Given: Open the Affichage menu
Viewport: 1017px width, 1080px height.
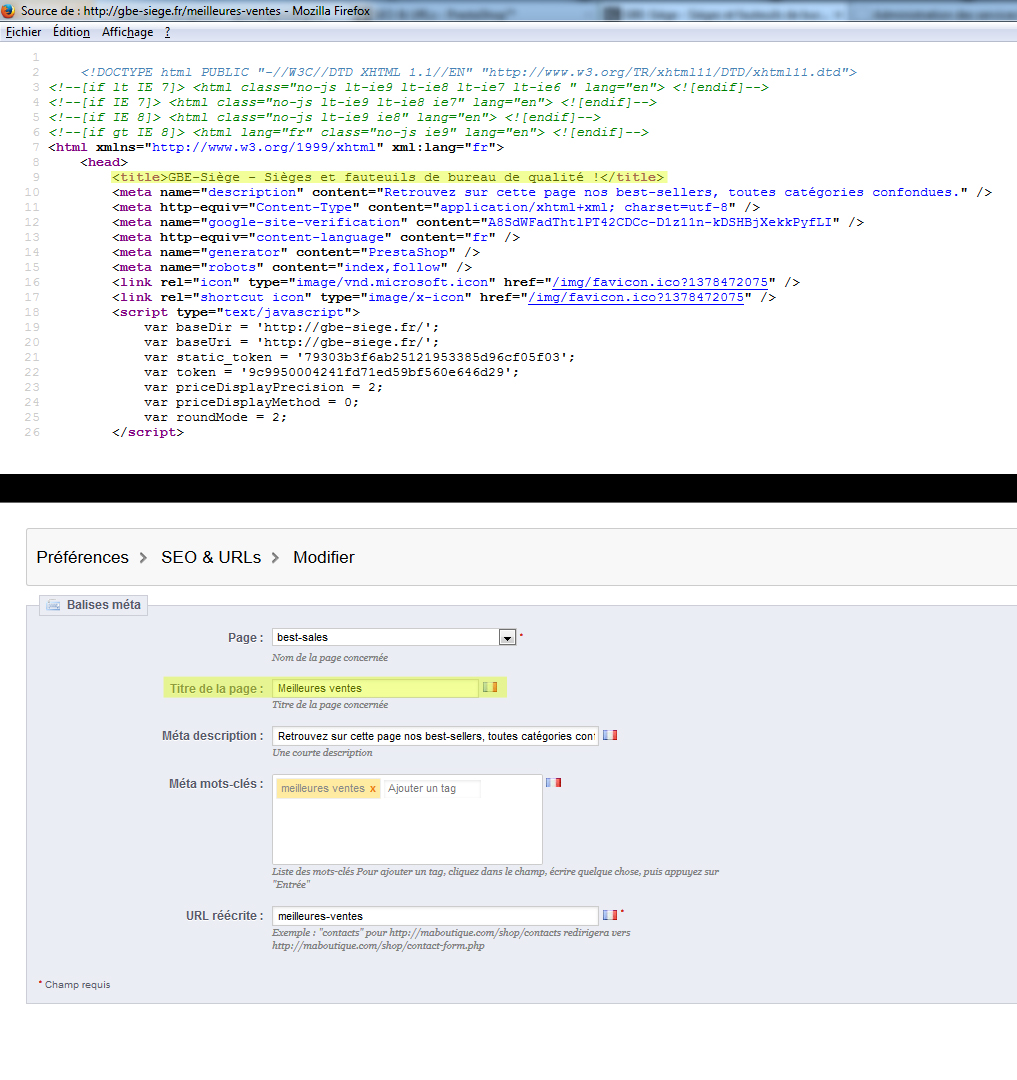Looking at the screenshot, I should pos(127,32).
